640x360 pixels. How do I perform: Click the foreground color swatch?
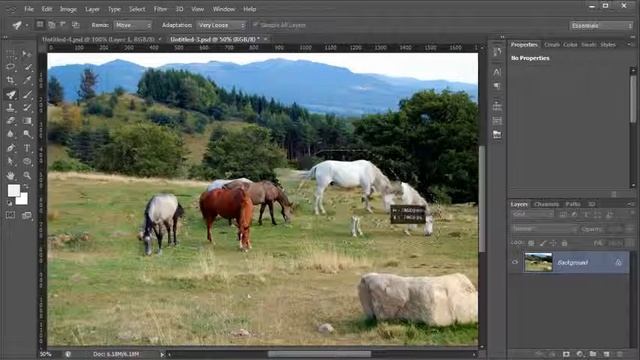pos(13,190)
